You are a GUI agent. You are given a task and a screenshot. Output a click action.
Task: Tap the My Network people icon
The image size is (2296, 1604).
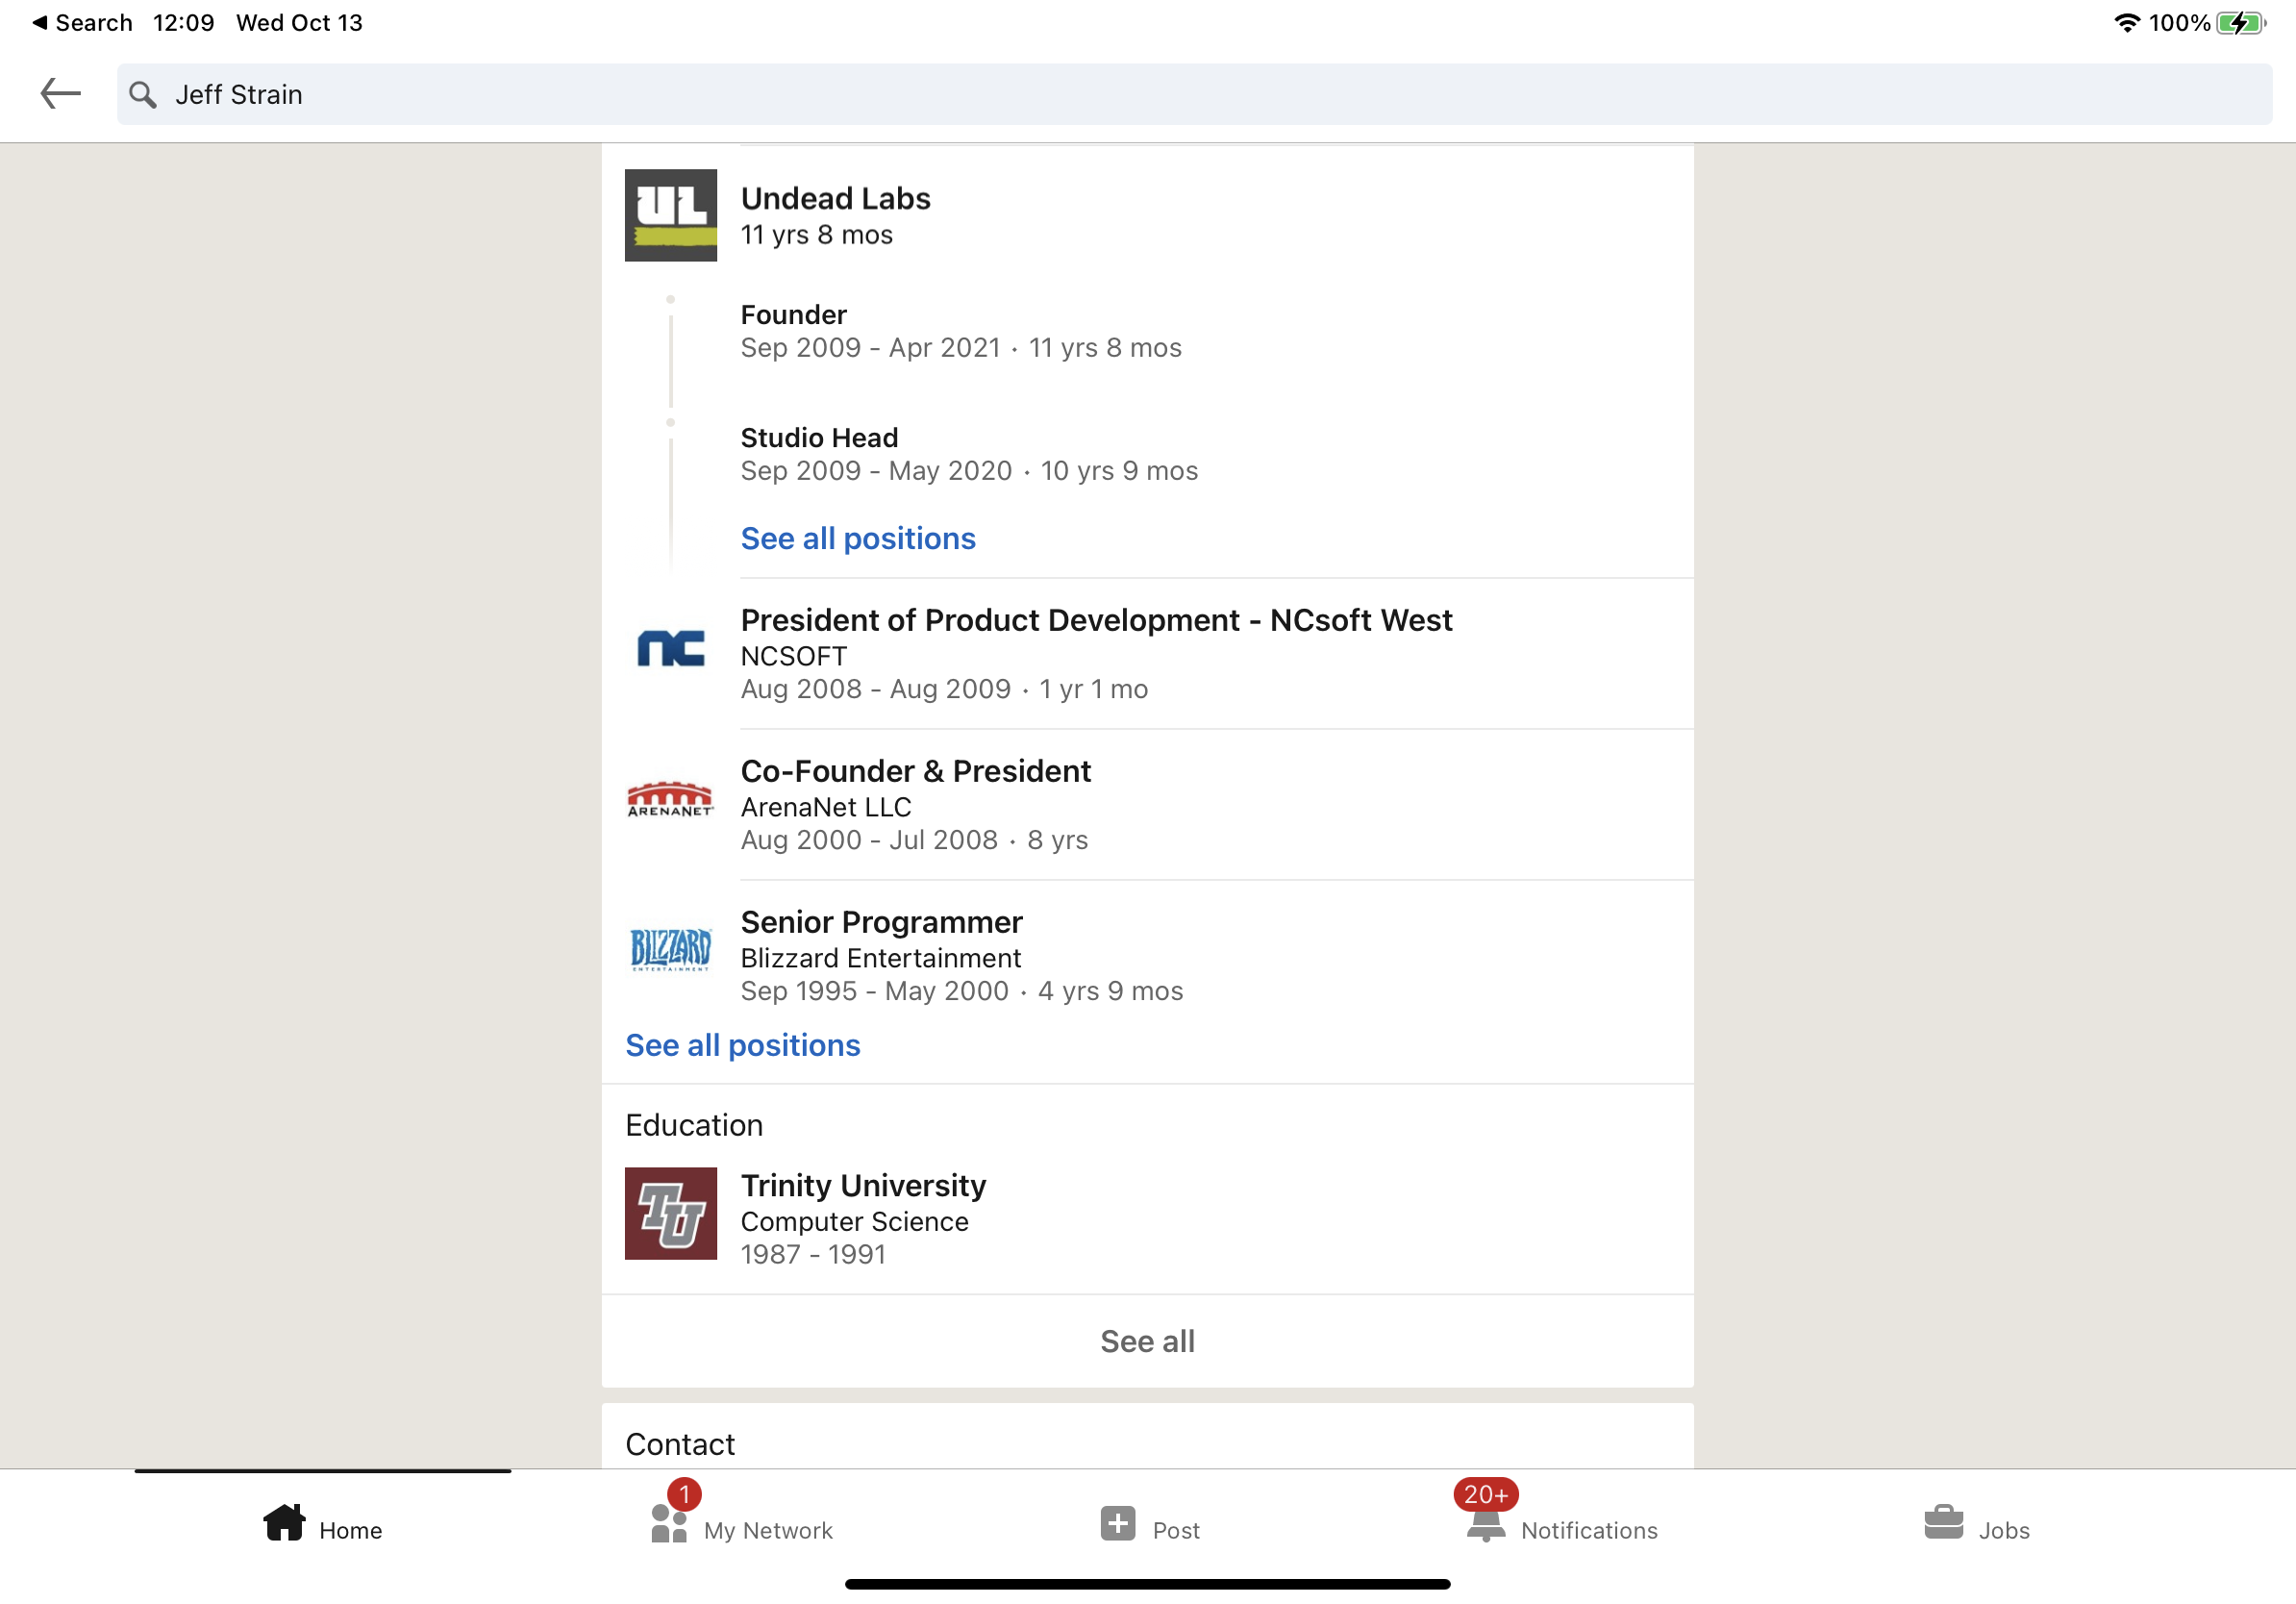click(669, 1524)
